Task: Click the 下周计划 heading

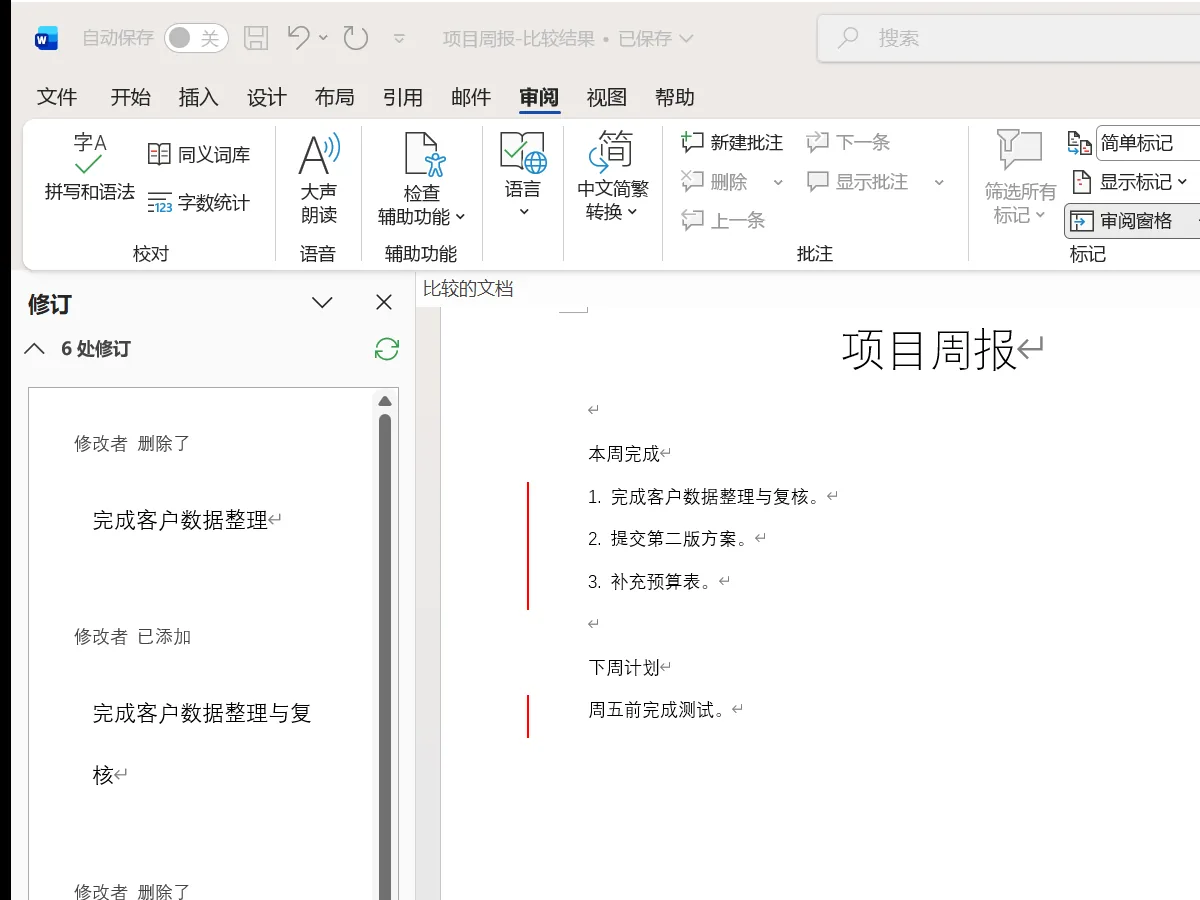Action: [x=624, y=667]
